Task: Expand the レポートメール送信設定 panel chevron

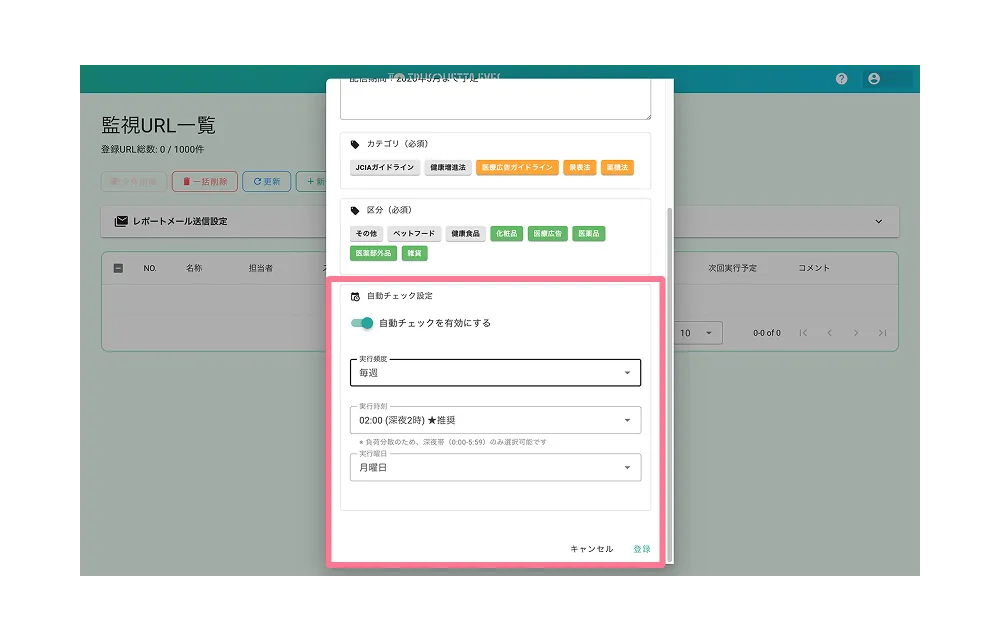Action: 879,221
